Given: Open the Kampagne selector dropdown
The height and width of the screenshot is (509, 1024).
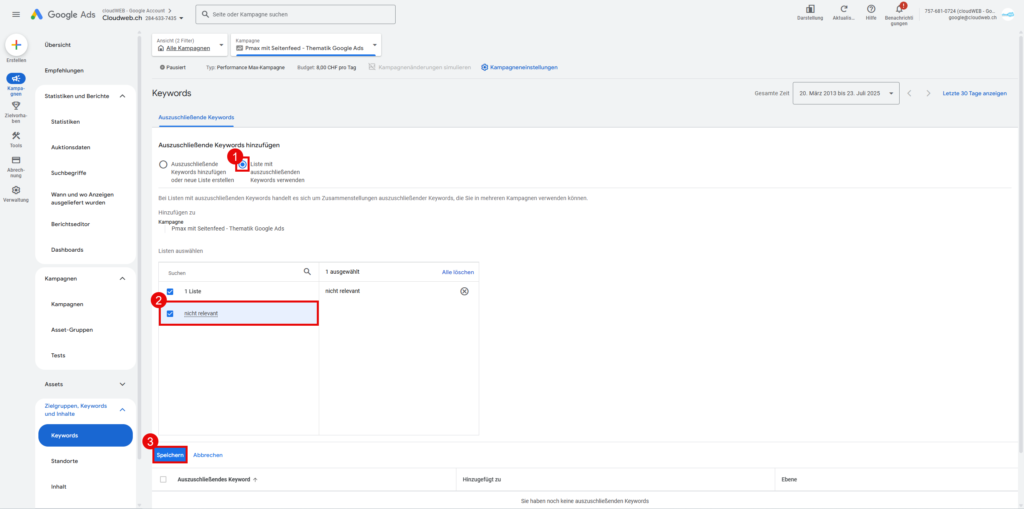Looking at the screenshot, I should (x=305, y=45).
